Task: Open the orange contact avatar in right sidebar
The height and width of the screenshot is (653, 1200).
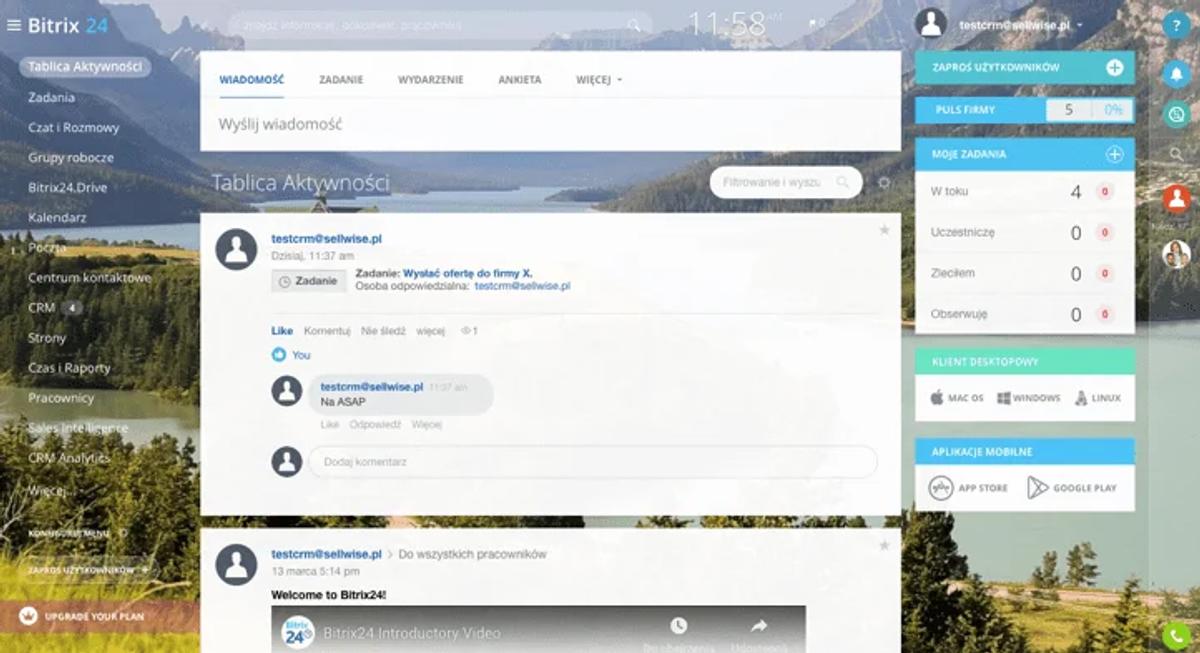Action: pyautogui.click(x=1176, y=199)
